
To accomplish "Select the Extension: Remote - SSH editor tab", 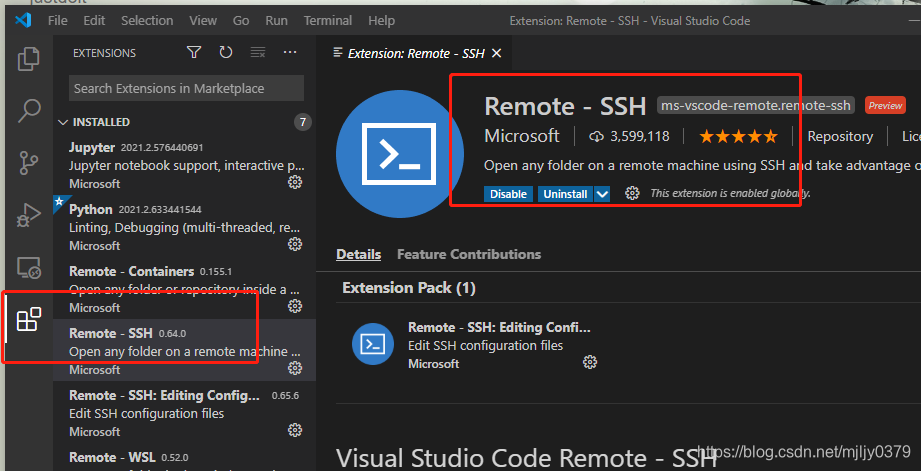I will [415, 53].
